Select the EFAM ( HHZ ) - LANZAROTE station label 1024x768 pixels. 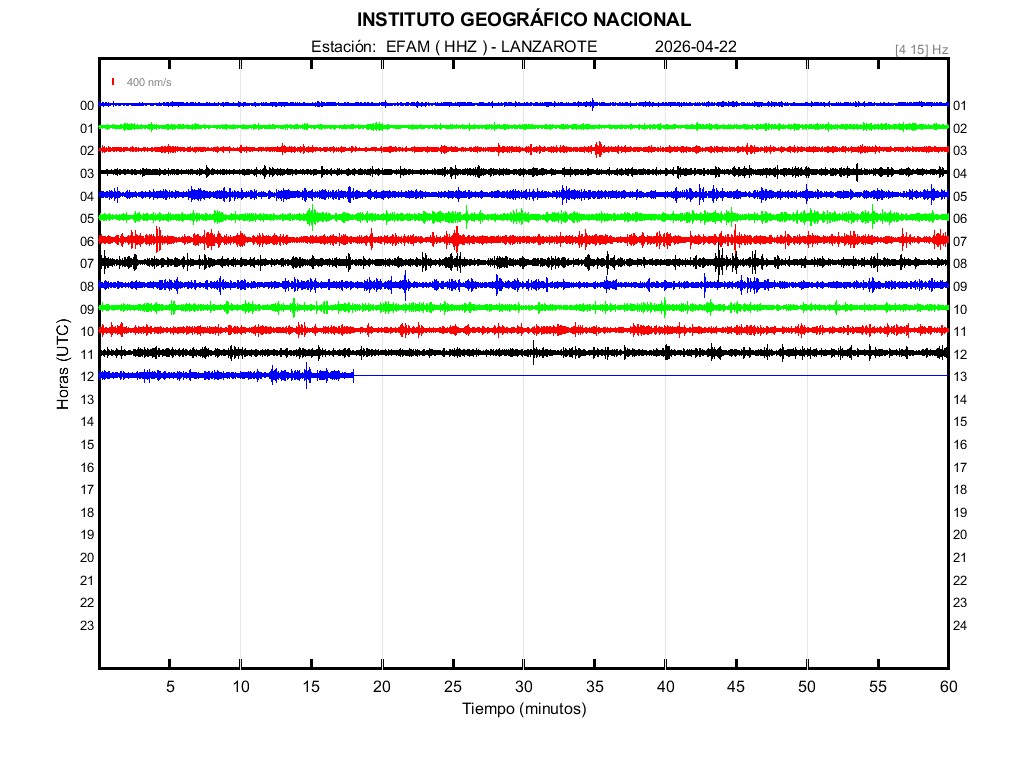click(490, 47)
